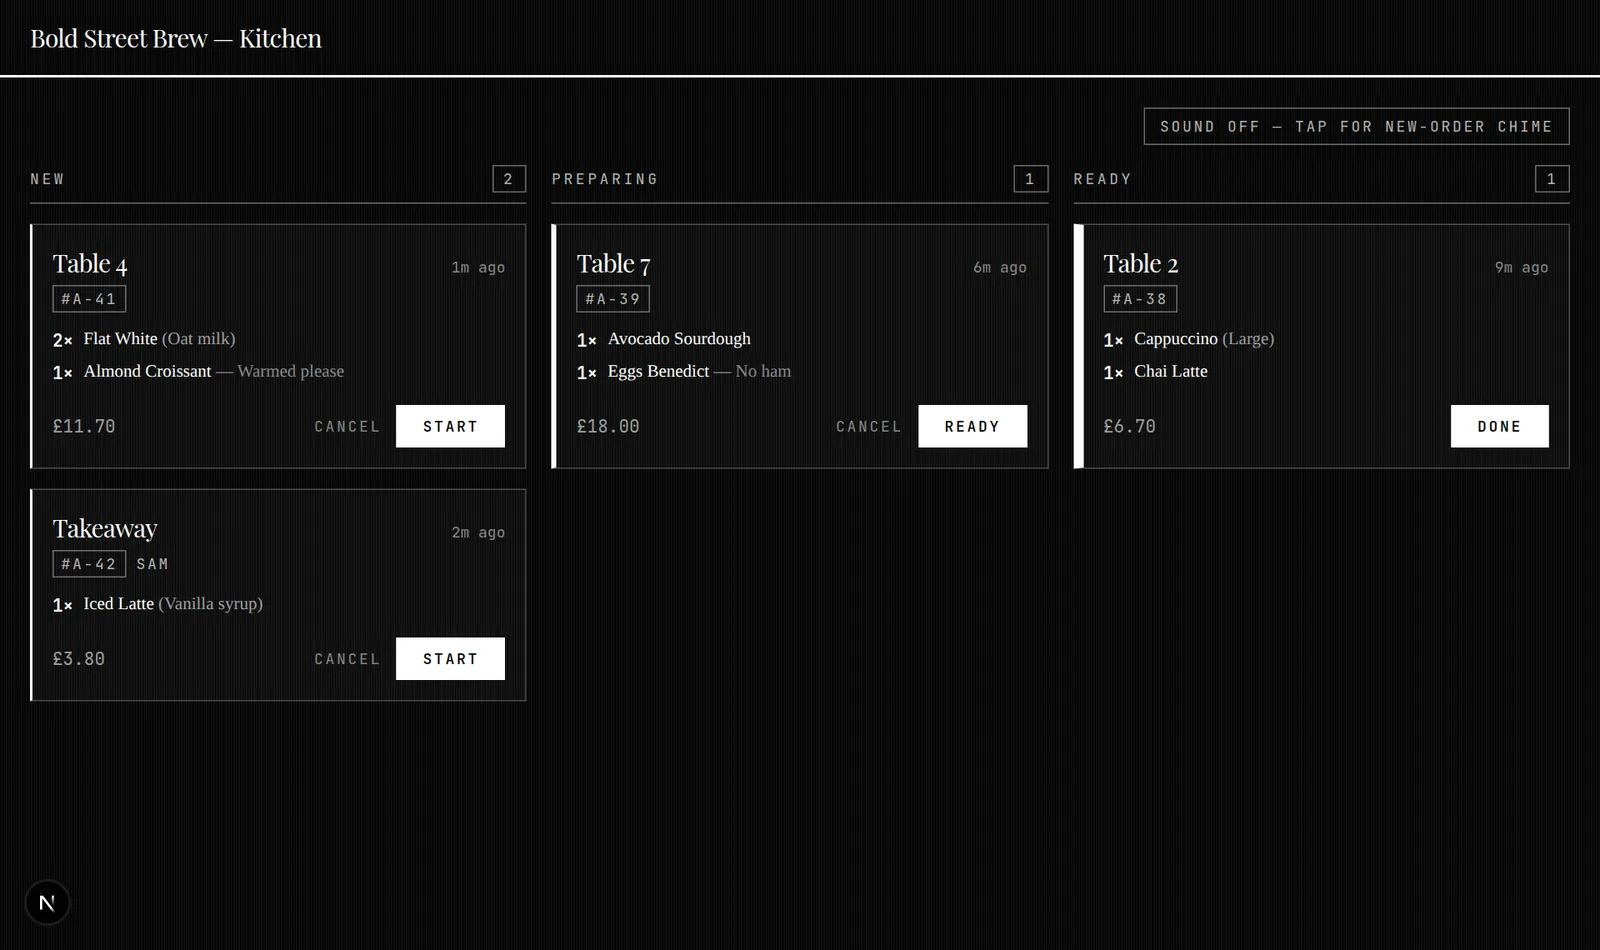Click the Takeaway card title
The width and height of the screenshot is (1600, 950).
[x=105, y=529]
